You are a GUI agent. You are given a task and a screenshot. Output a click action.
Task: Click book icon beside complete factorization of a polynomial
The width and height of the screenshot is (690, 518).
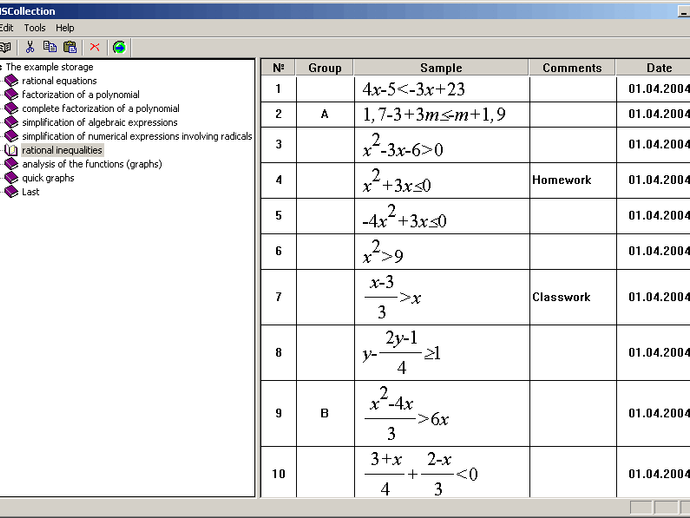coord(11,108)
